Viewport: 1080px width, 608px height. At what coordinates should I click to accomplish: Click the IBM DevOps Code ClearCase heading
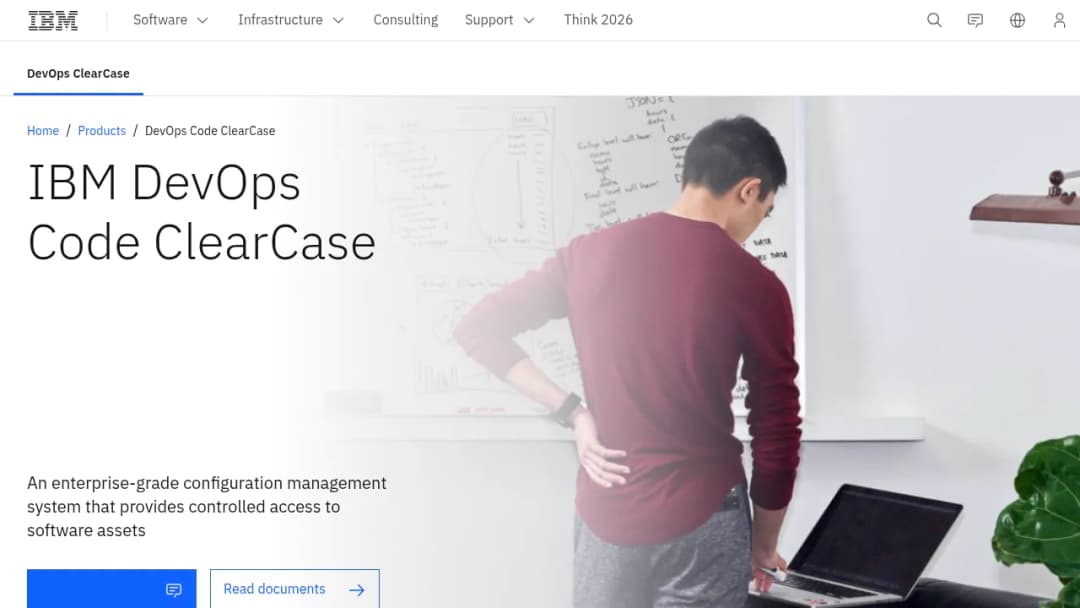coord(201,213)
